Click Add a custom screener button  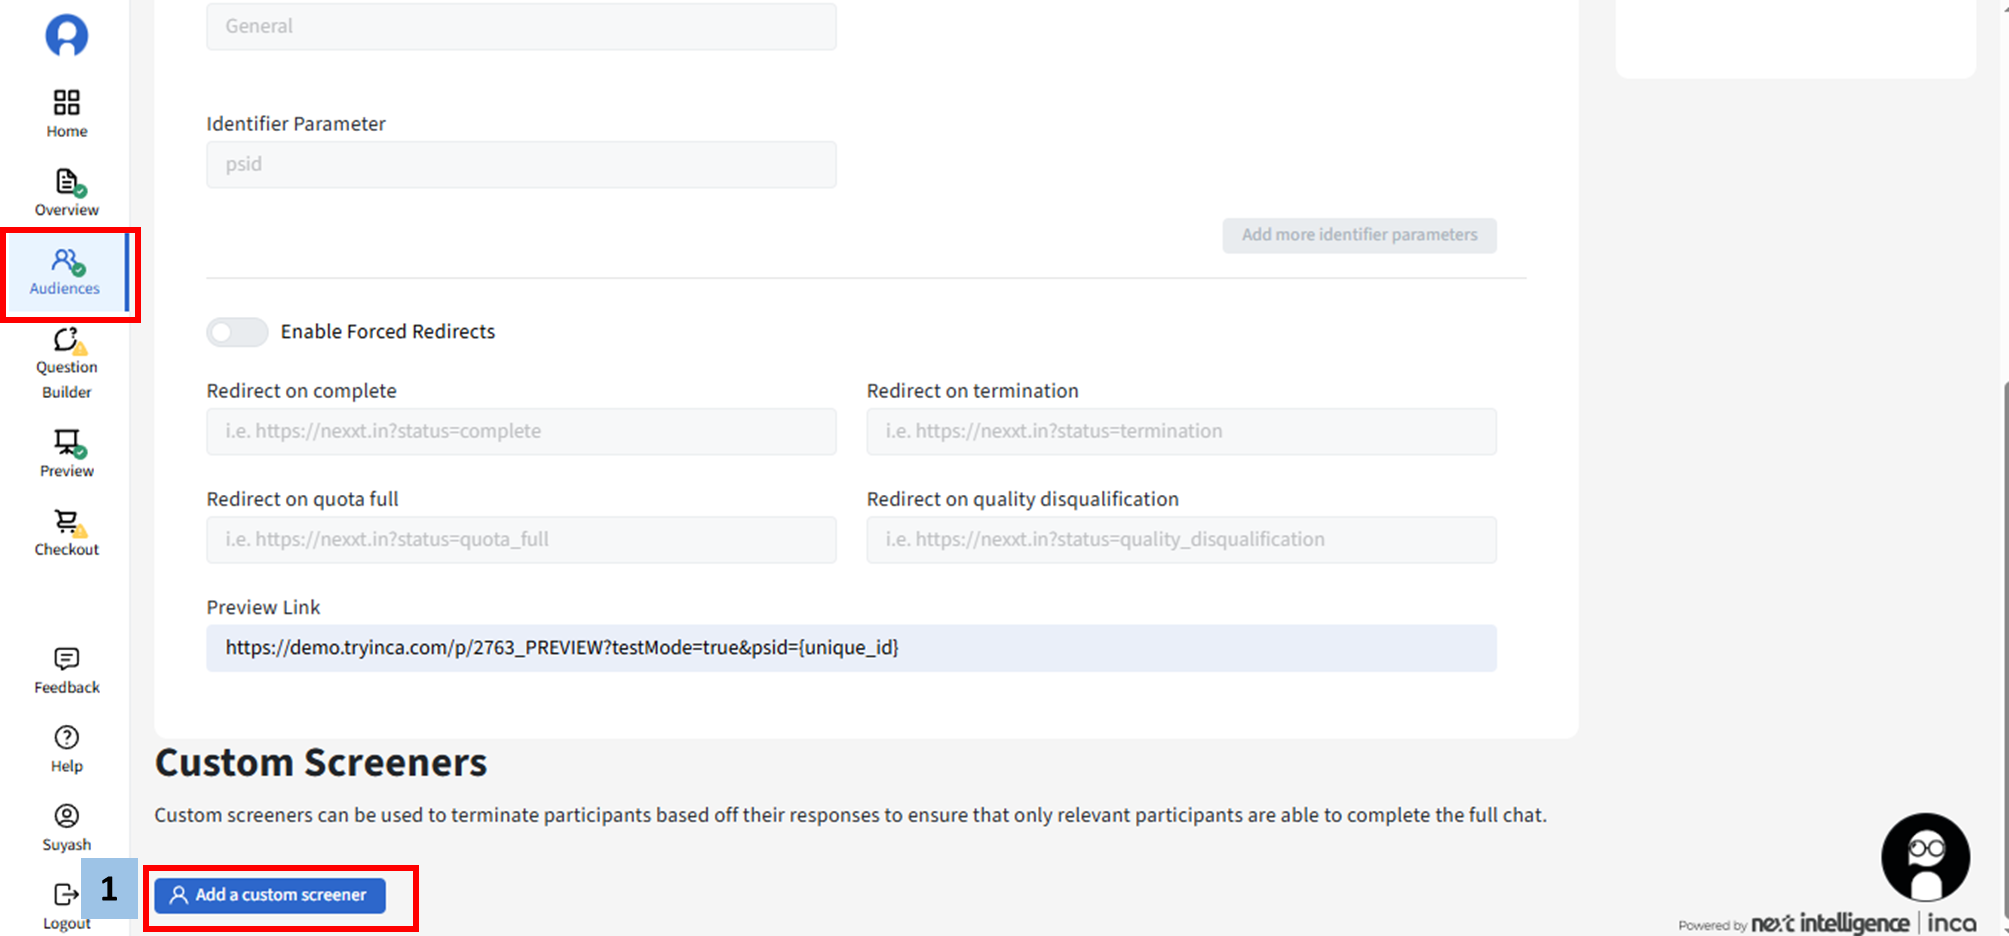270,895
